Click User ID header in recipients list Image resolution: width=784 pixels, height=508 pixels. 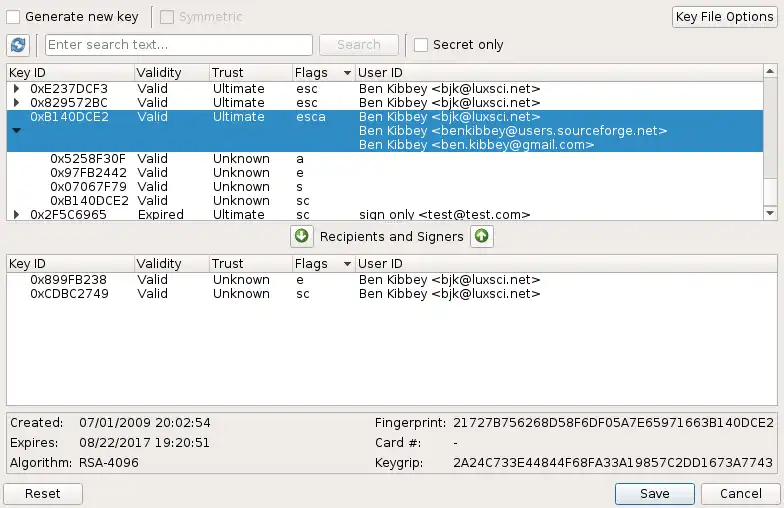(x=566, y=264)
